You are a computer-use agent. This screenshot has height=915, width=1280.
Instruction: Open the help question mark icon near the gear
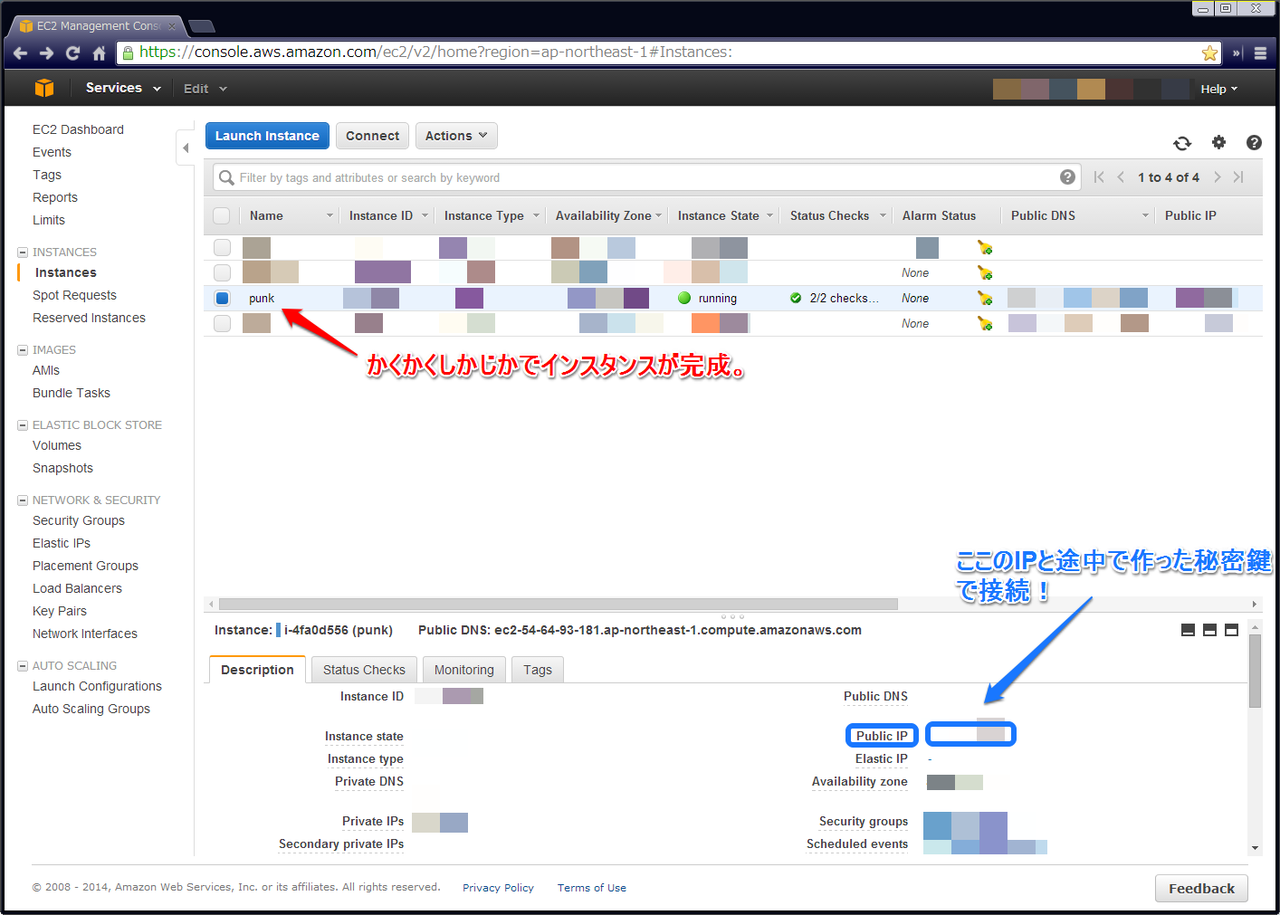click(x=1254, y=143)
